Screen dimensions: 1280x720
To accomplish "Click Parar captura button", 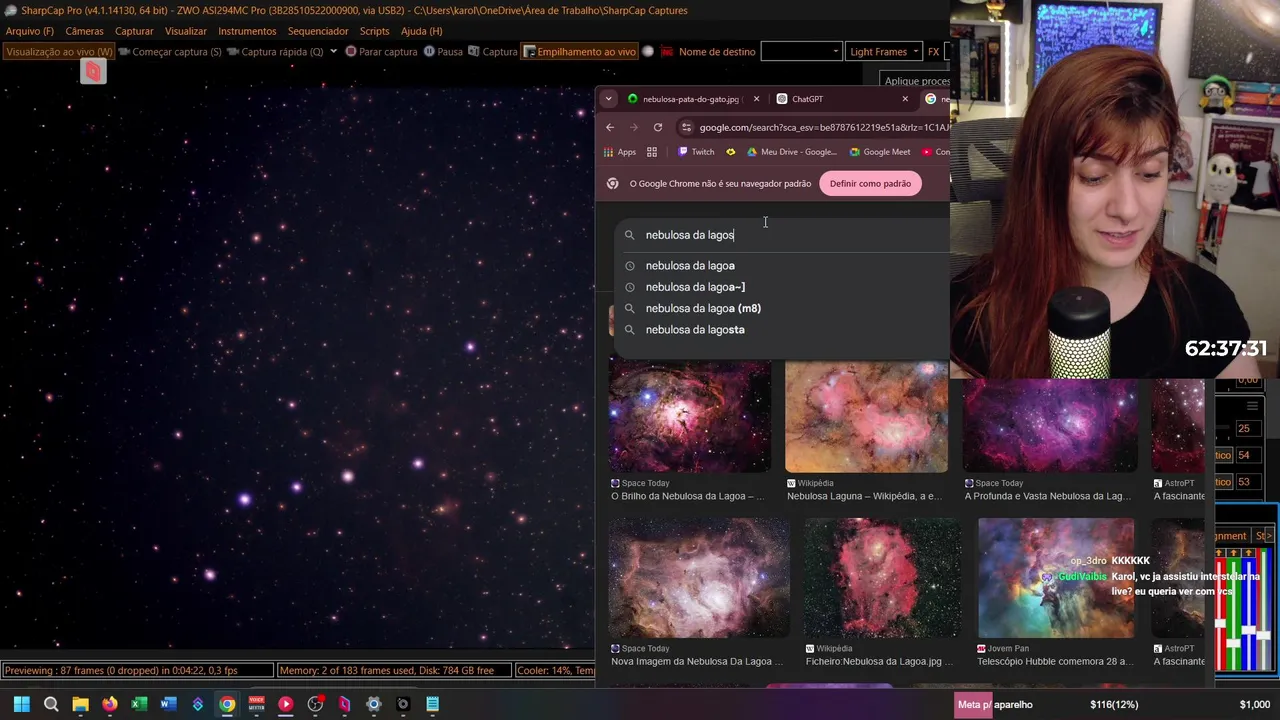I will (381, 52).
